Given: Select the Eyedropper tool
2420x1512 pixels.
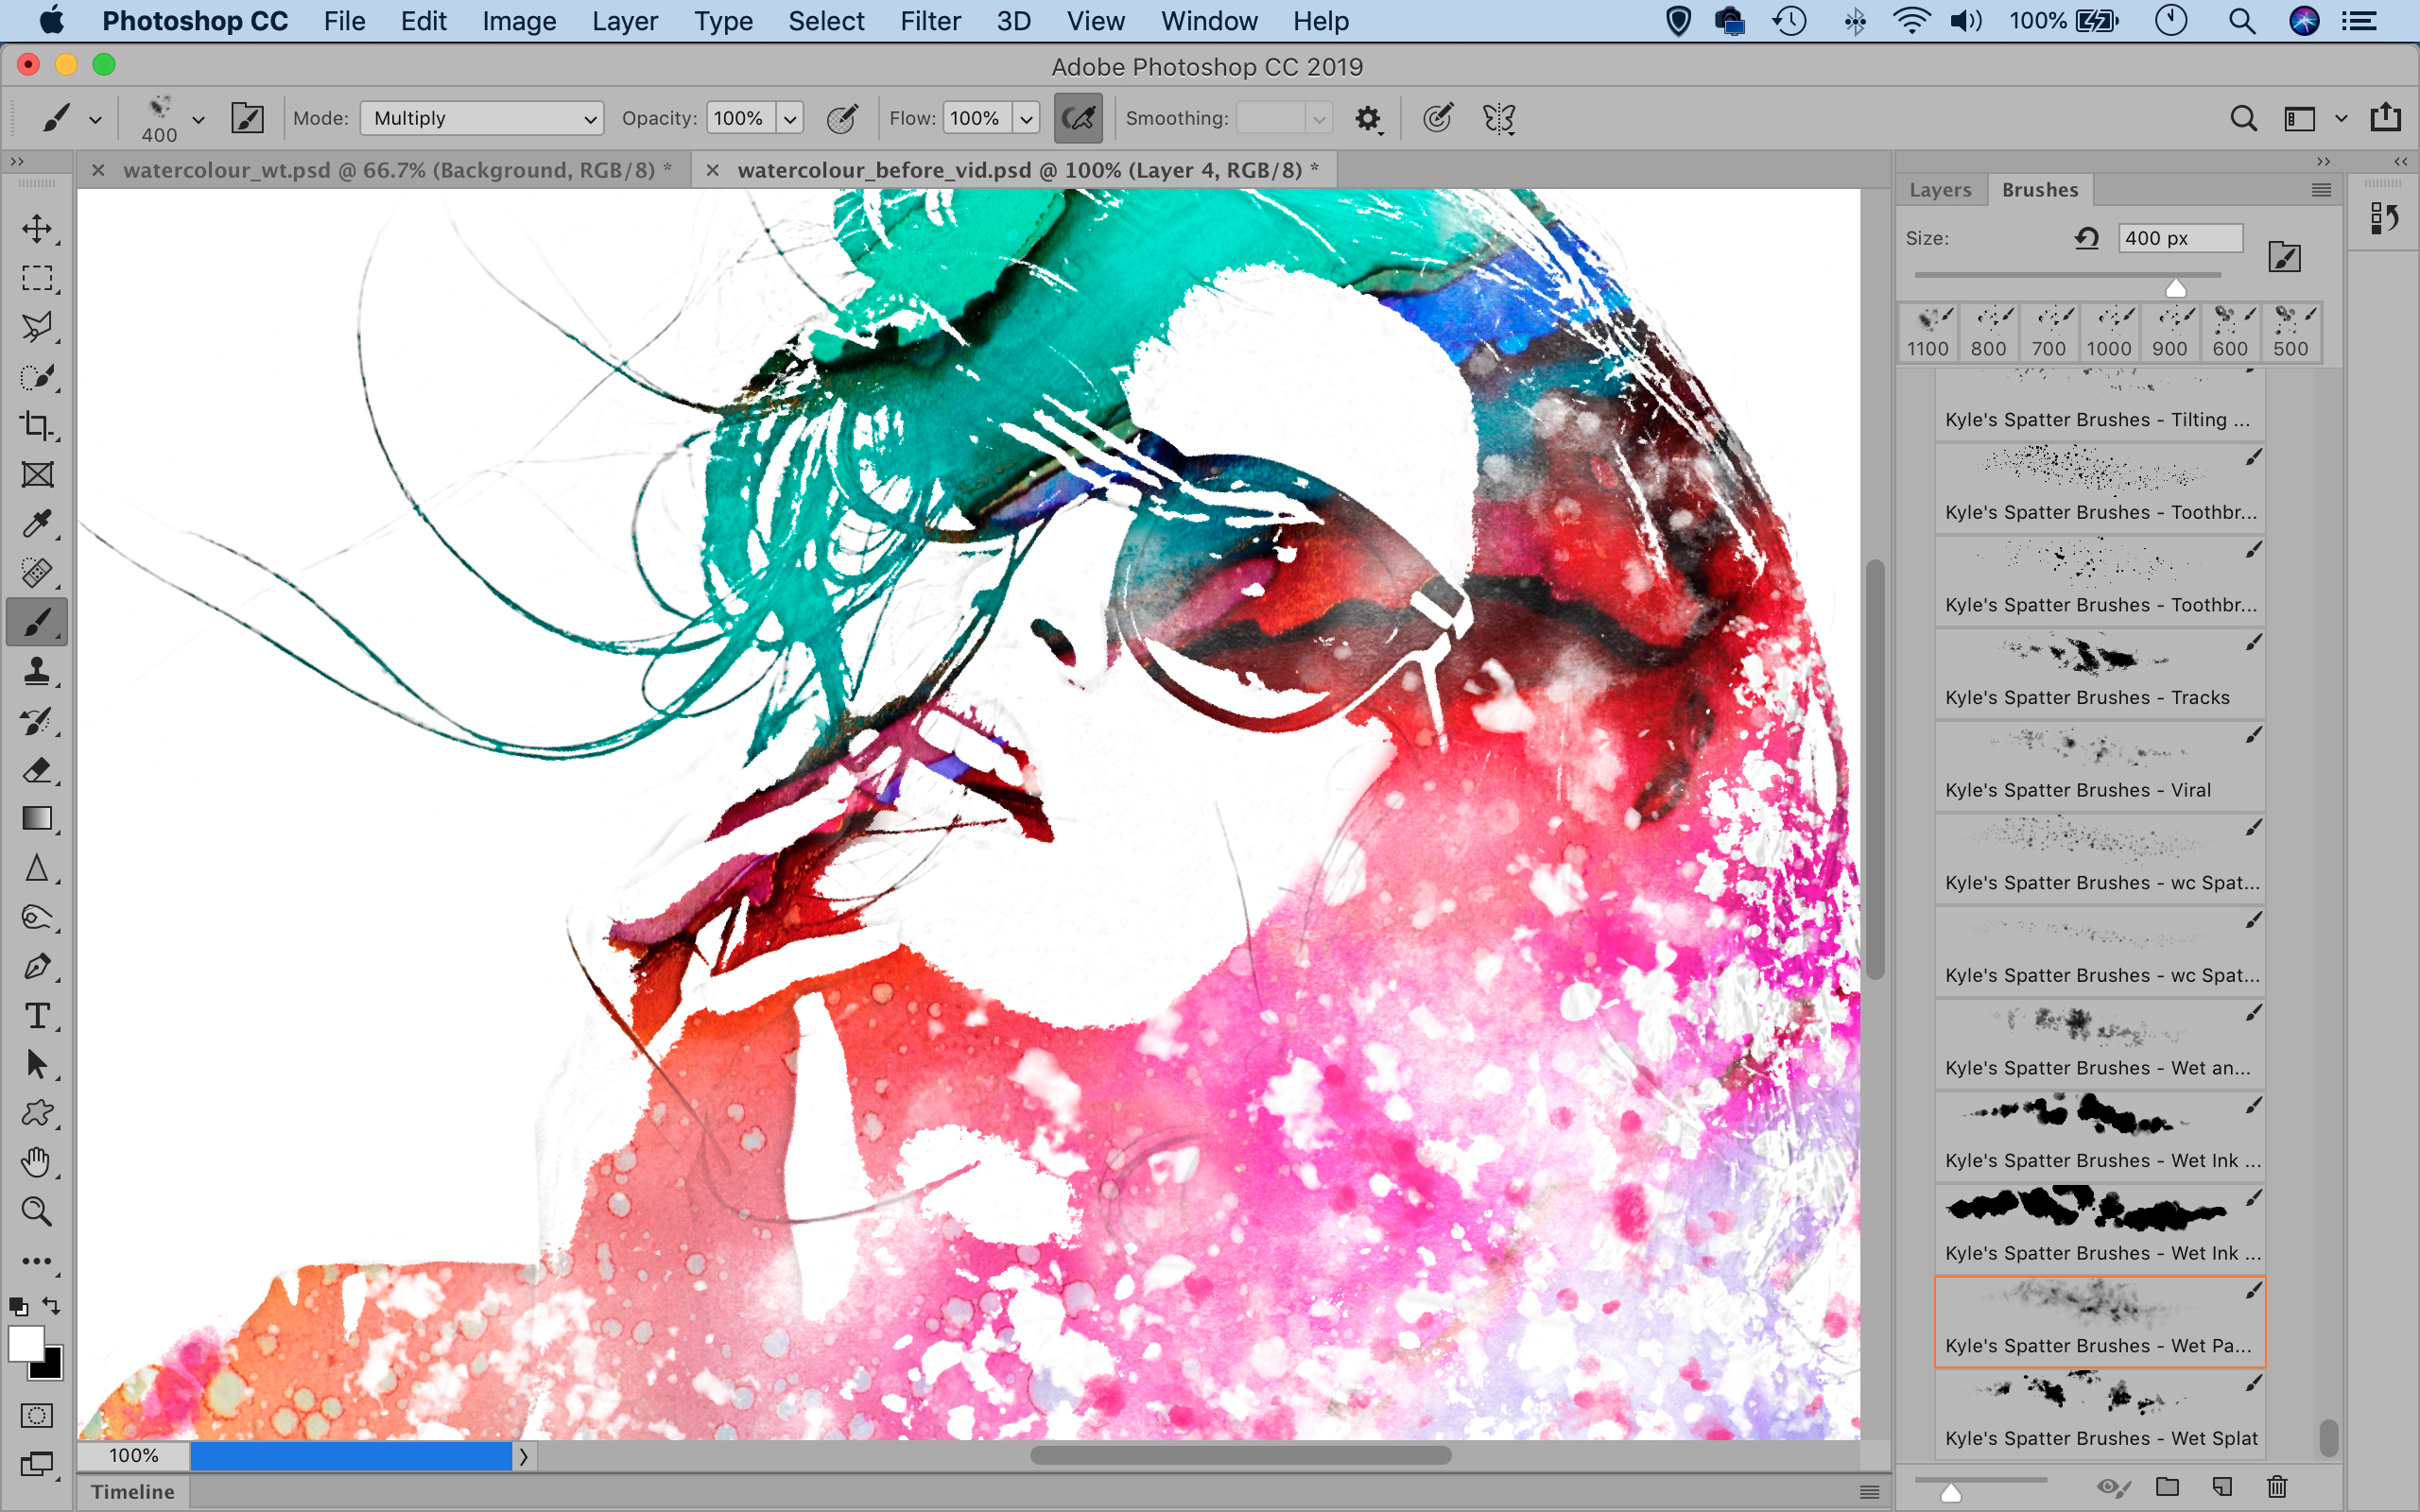Looking at the screenshot, I should pos(37,523).
